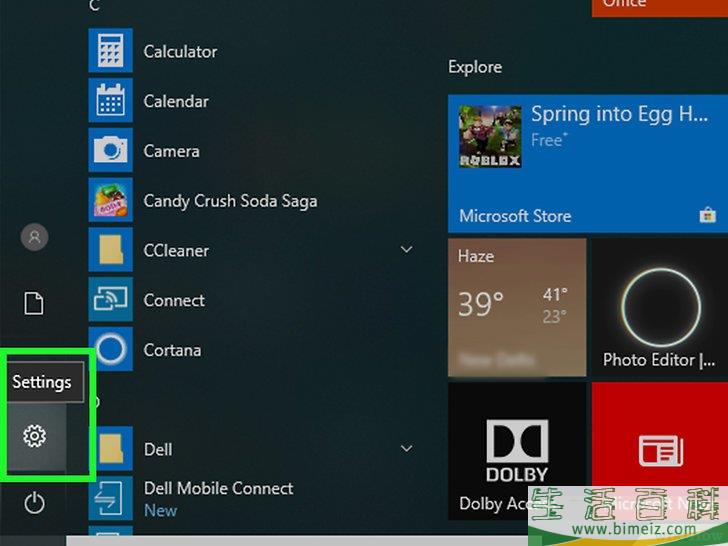Viewport: 728px width, 546px height.
Task: Expand the CCleaner folder chevron
Action: point(407,250)
